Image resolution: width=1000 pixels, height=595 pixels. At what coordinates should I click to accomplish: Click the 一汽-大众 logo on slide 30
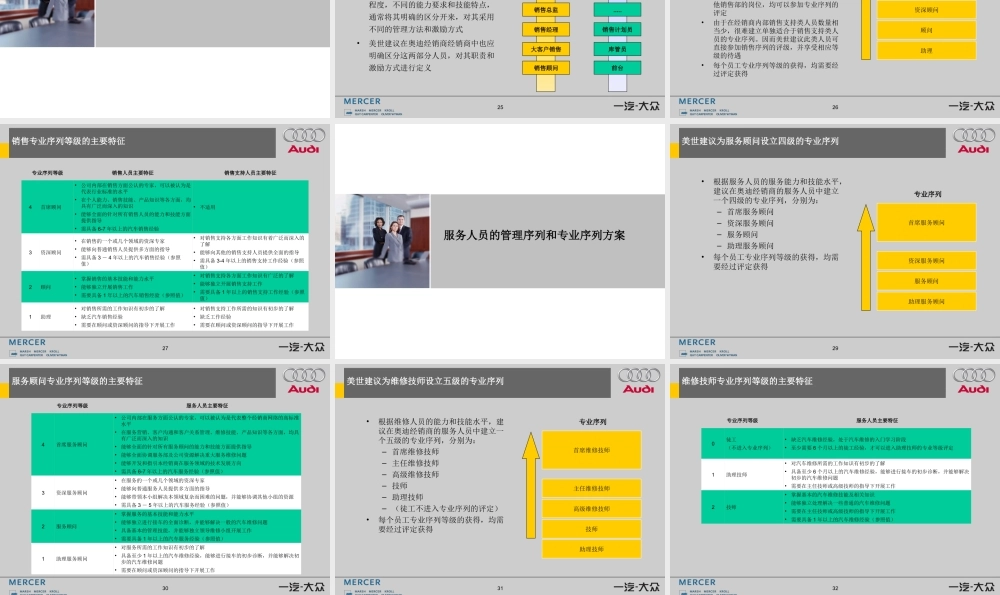(302, 587)
